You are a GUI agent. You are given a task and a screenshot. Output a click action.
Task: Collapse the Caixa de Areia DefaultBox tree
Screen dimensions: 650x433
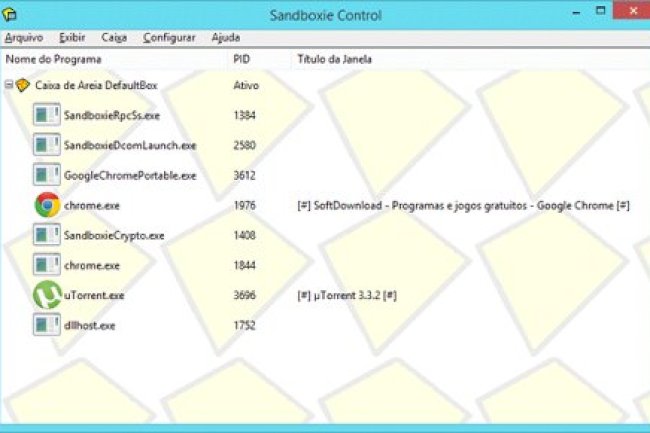click(9, 86)
